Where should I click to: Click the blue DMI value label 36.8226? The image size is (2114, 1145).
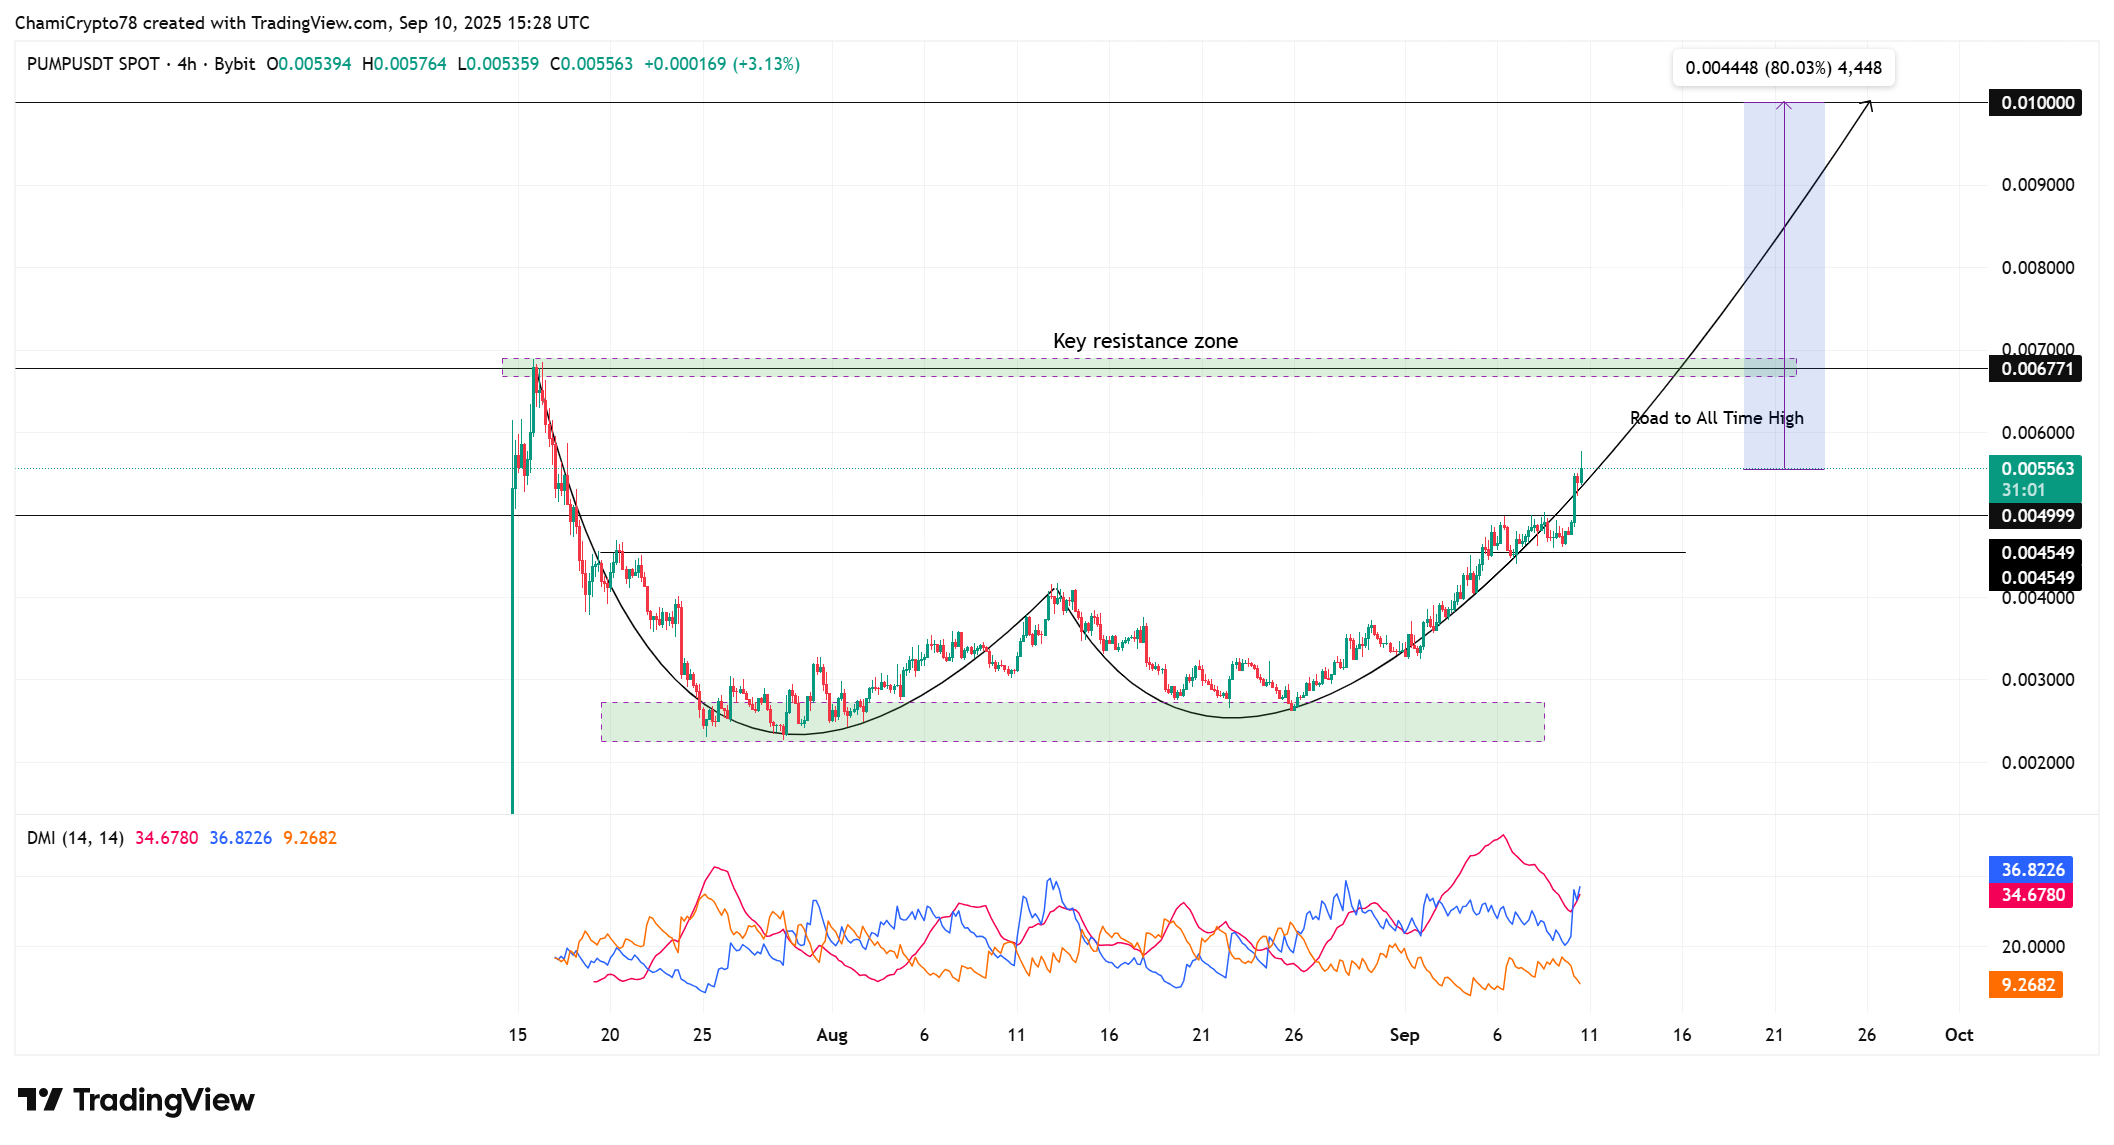point(2031,870)
